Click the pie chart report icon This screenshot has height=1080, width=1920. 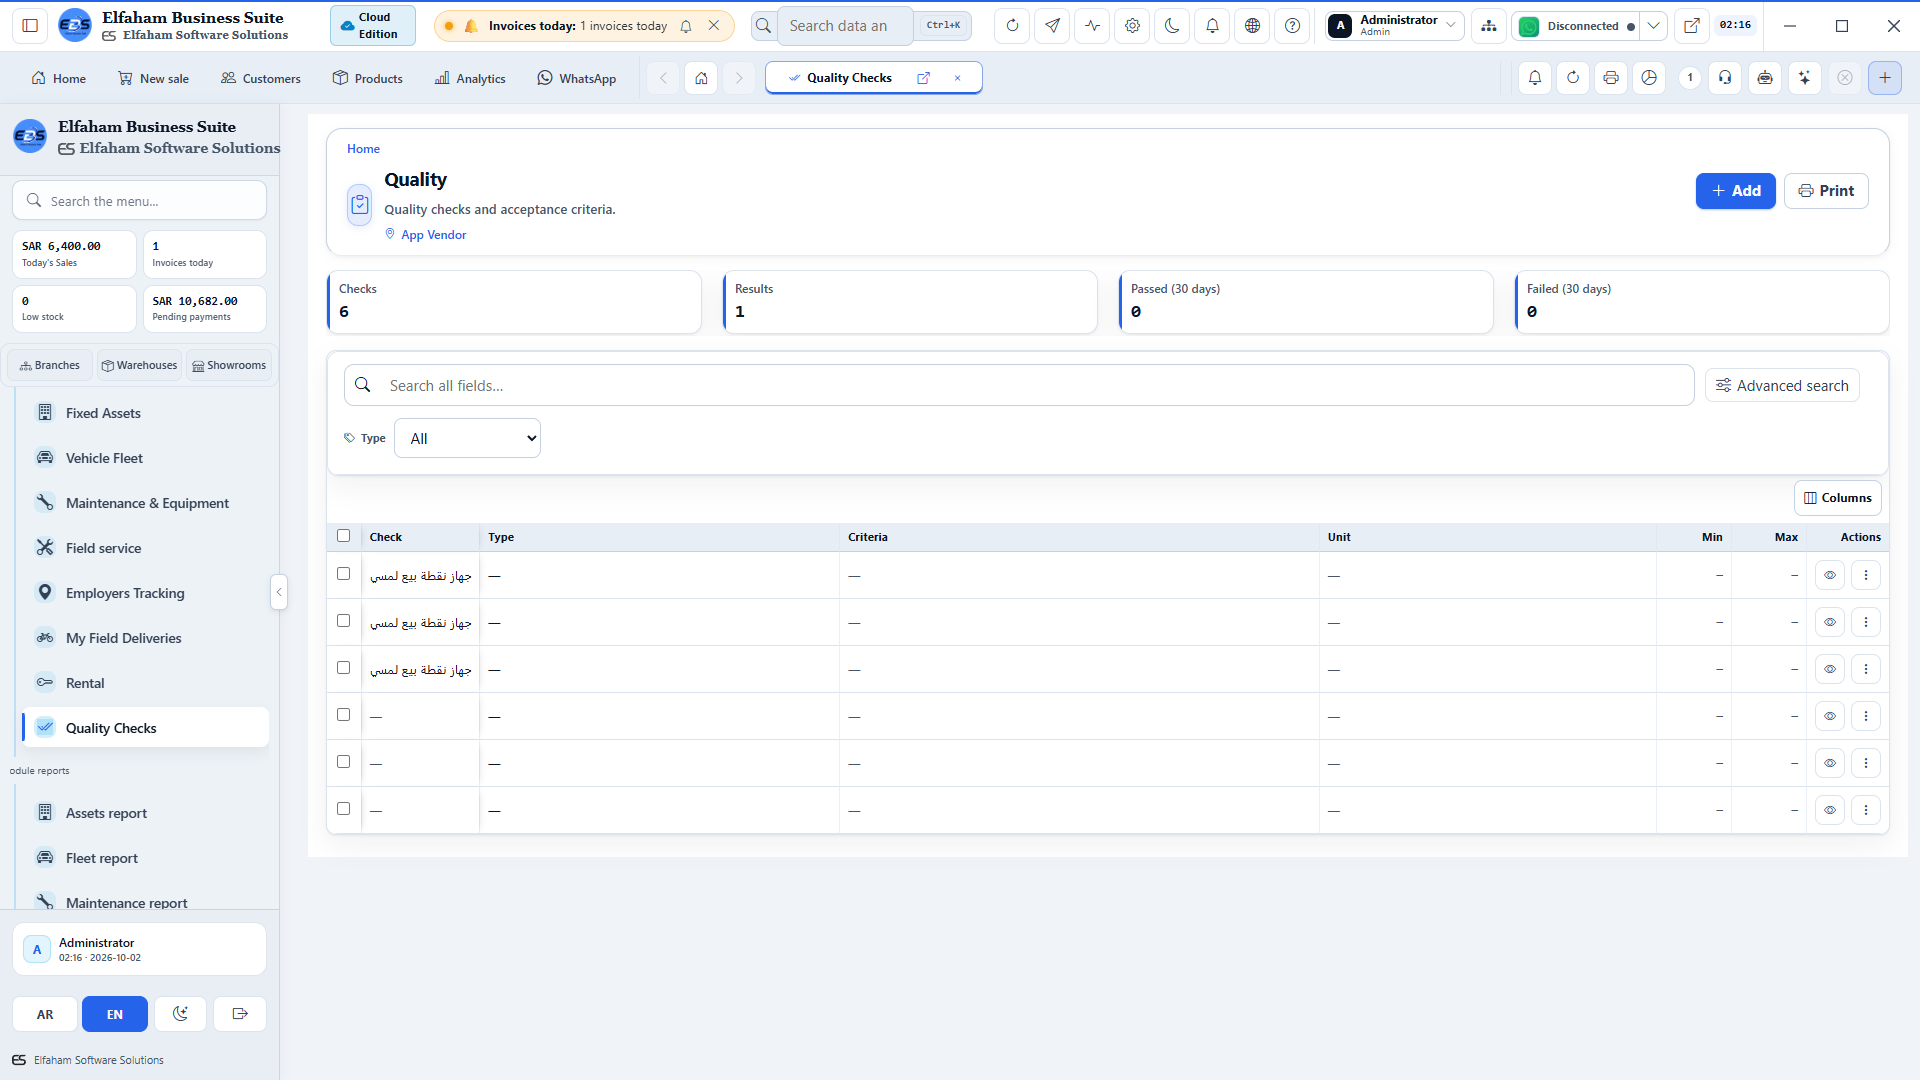(x=1649, y=78)
